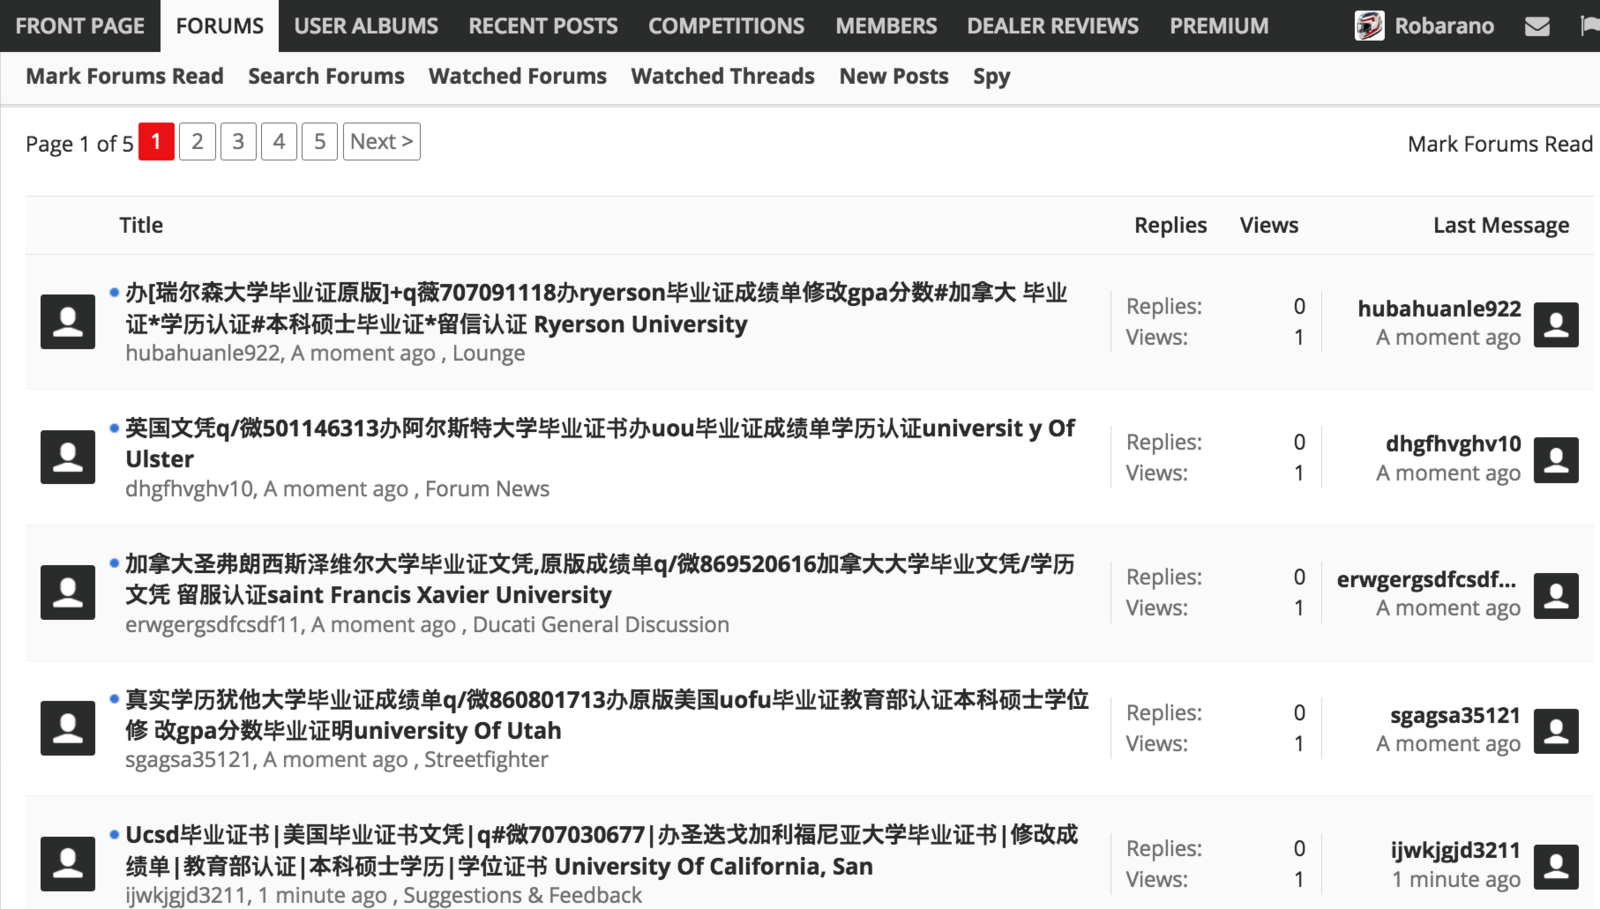Screen dimensions: 1600x909
Task: Click hubahuanle922 author name under thread
Action: (x=202, y=353)
